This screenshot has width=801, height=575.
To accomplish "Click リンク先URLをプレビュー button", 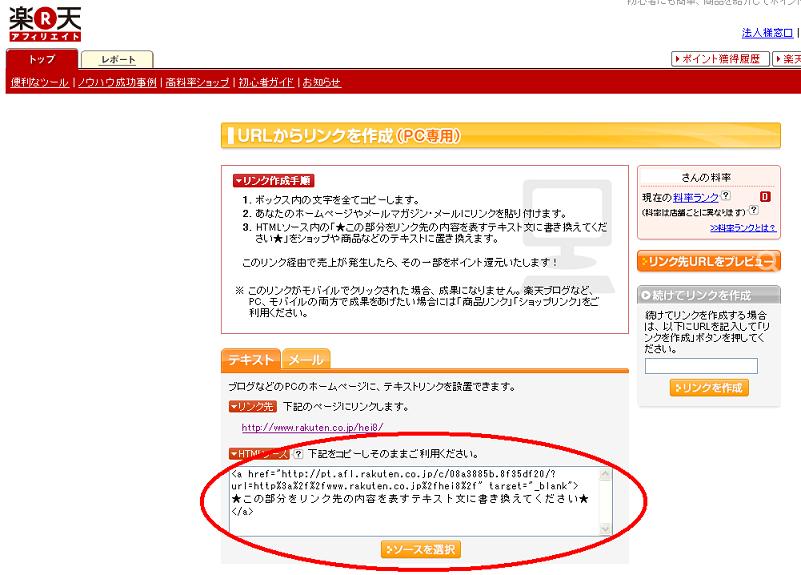I will (709, 261).
